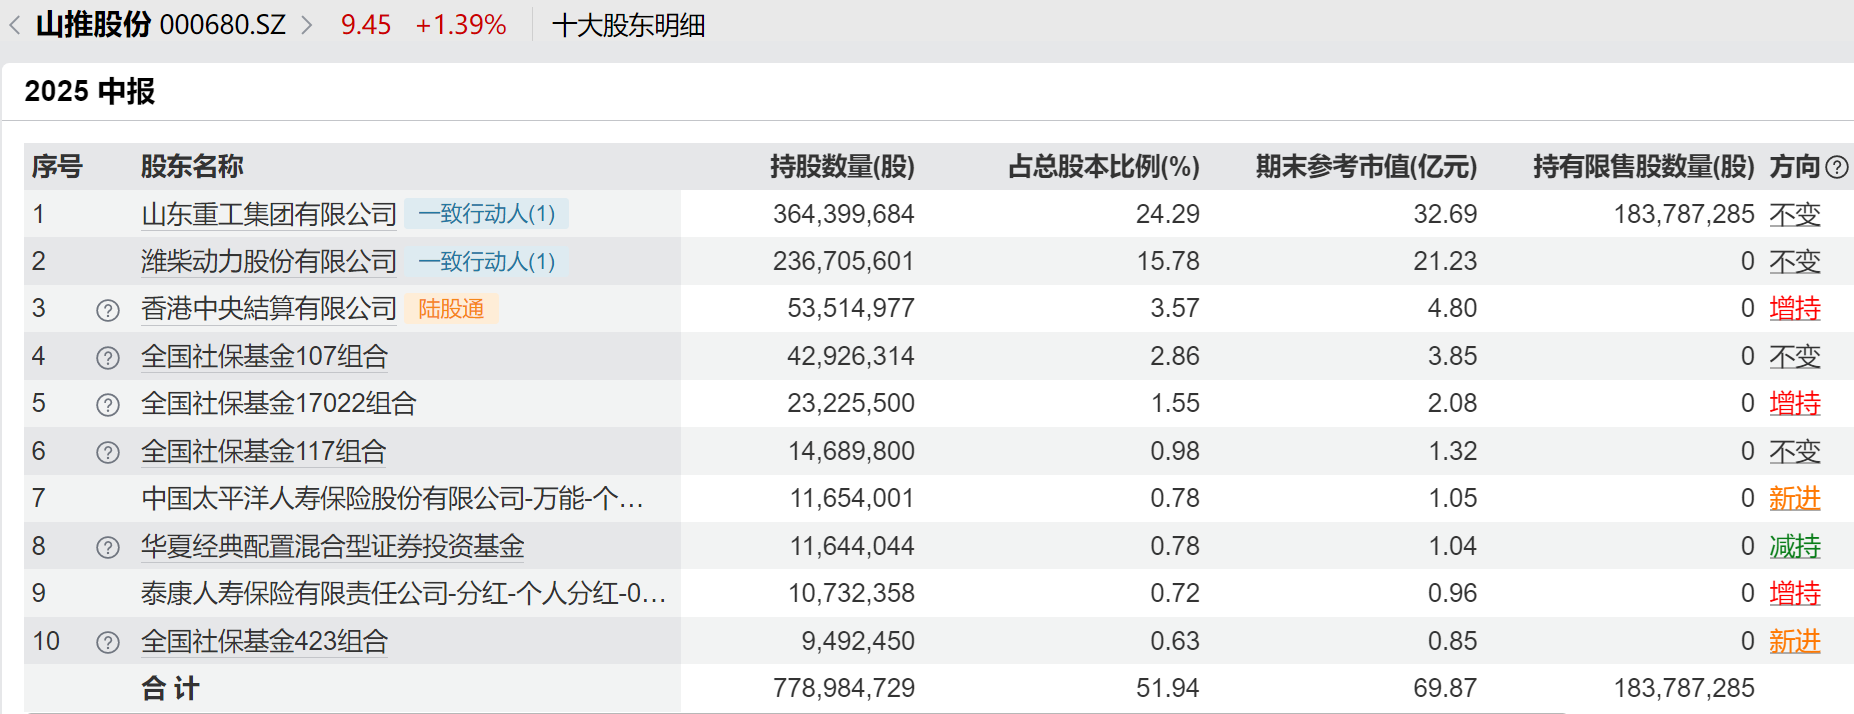Click 不变 link for 山东重工集团 row
The width and height of the screenshot is (1854, 714).
pos(1795,214)
